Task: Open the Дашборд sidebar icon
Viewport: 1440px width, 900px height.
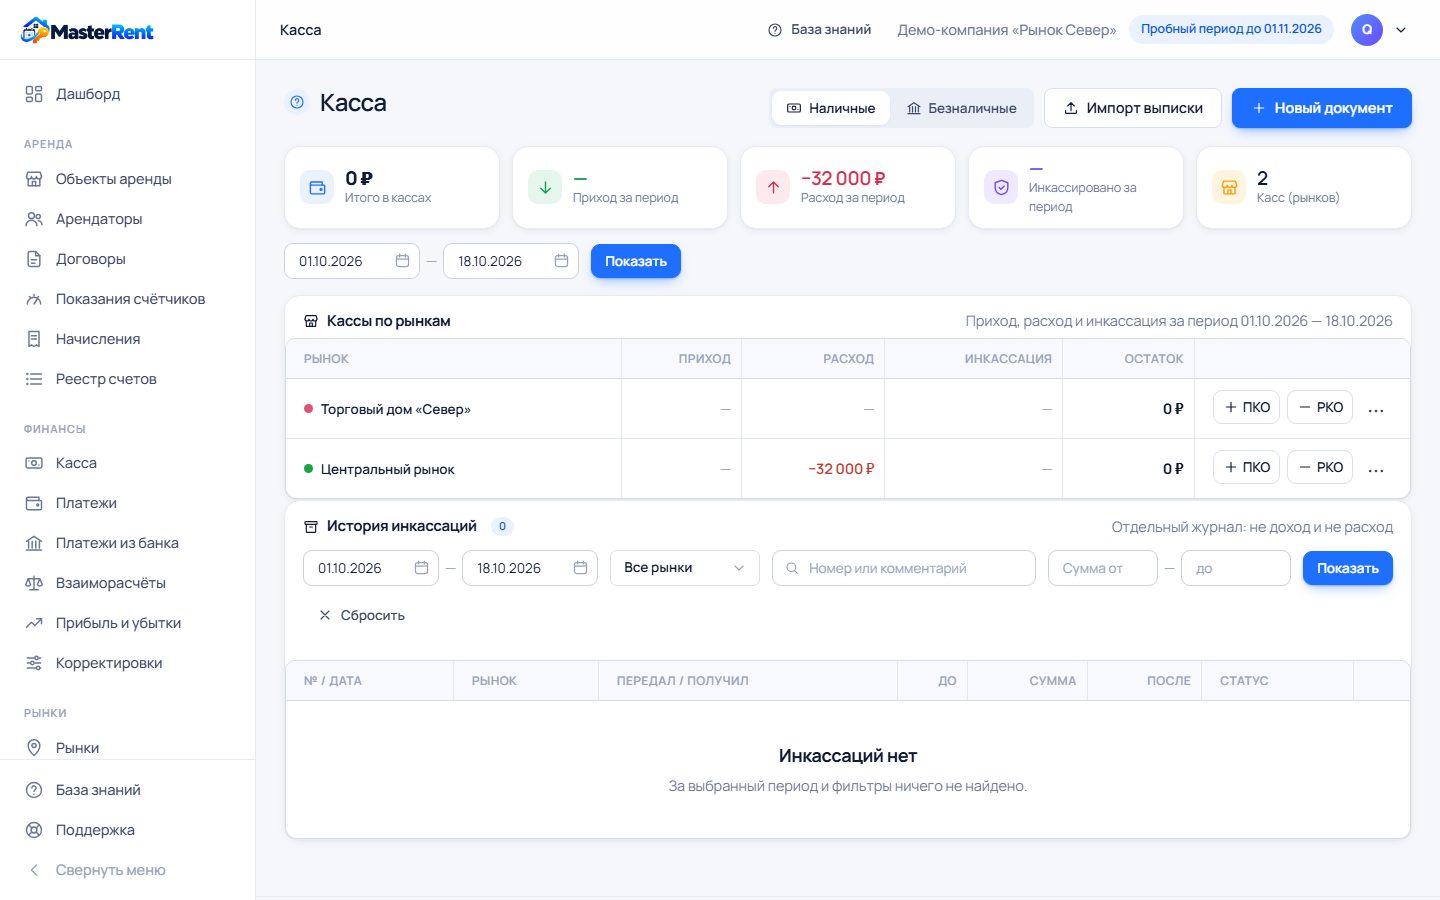Action: pos(34,94)
